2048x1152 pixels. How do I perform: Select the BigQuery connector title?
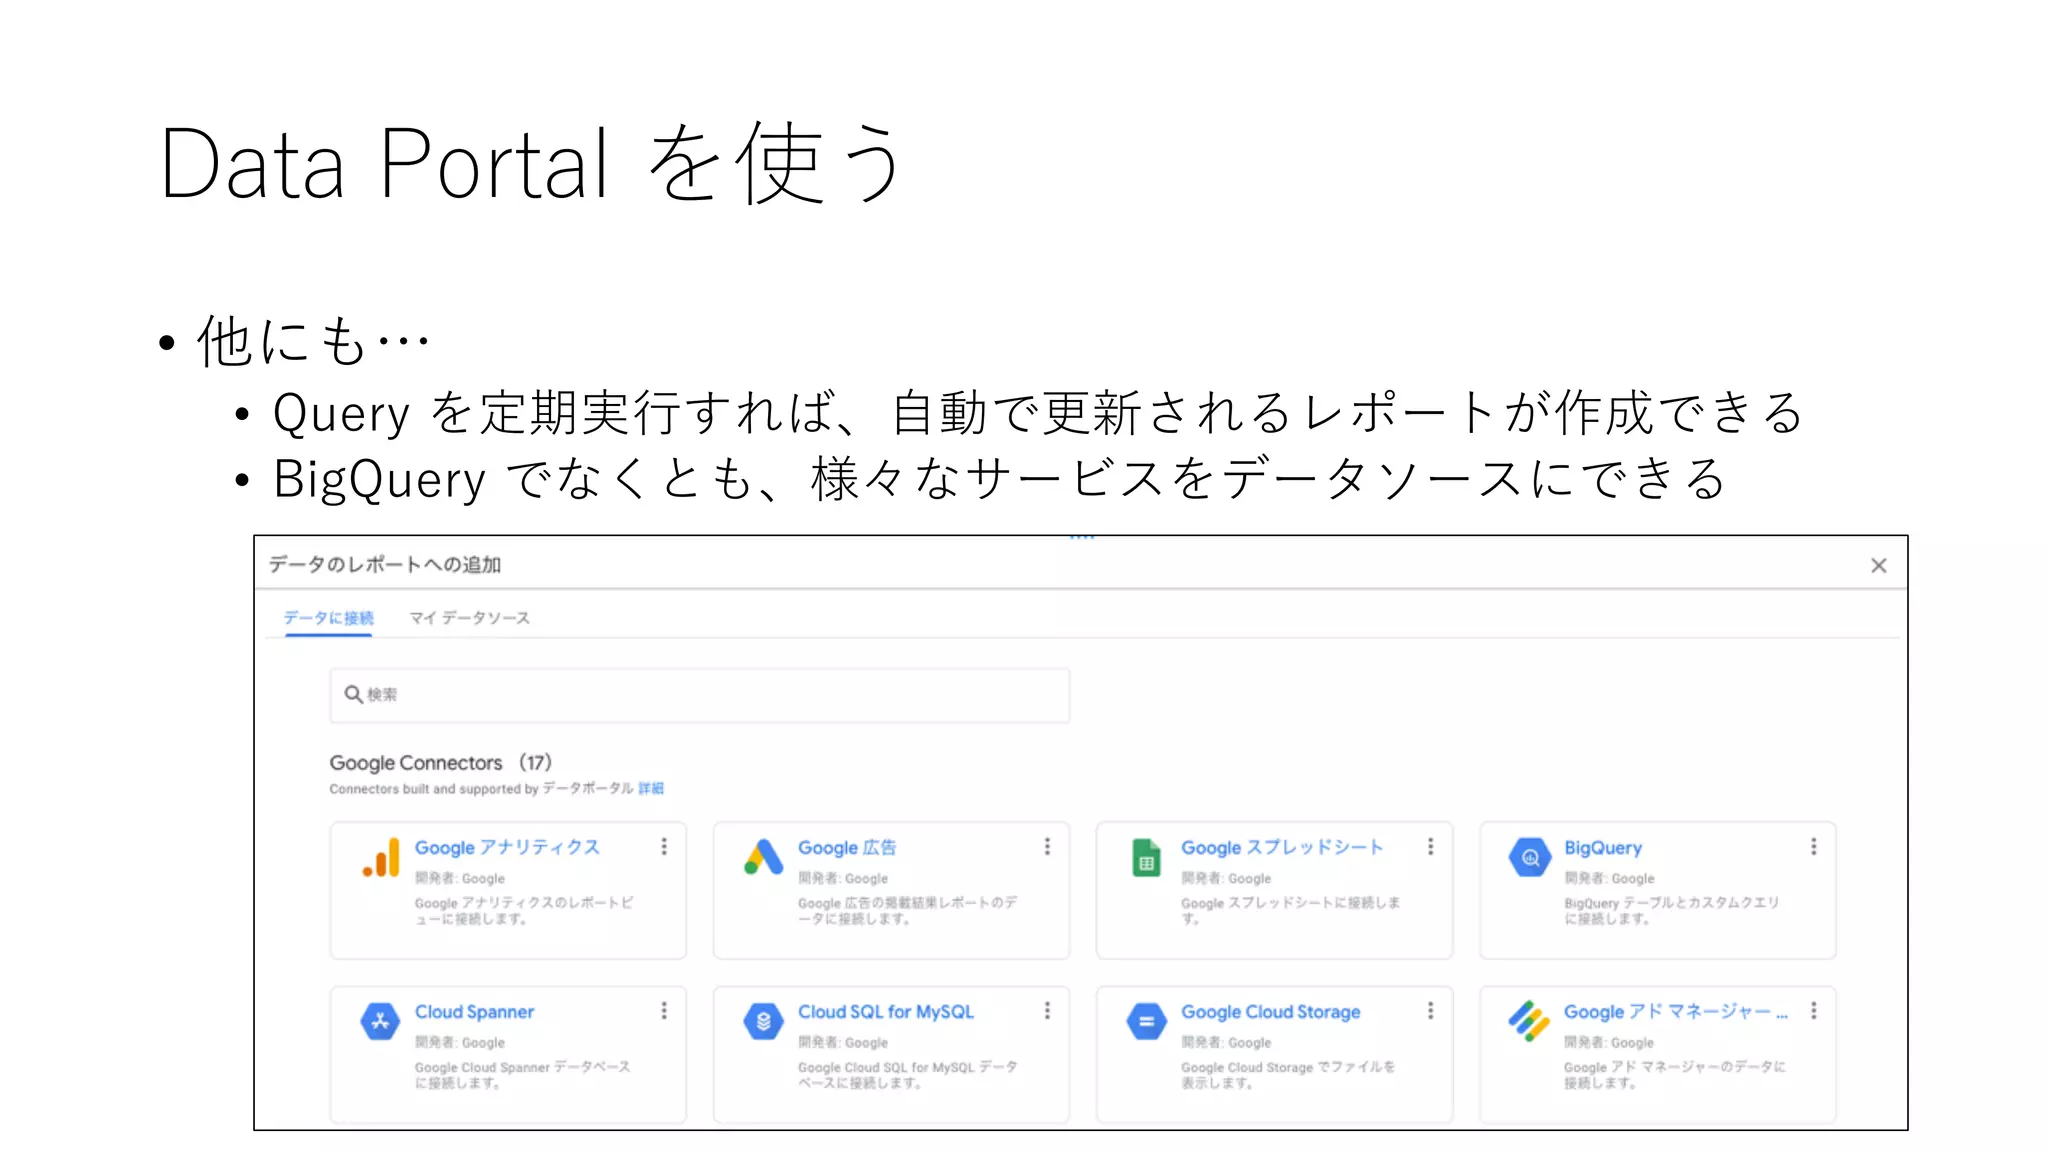(x=1603, y=847)
